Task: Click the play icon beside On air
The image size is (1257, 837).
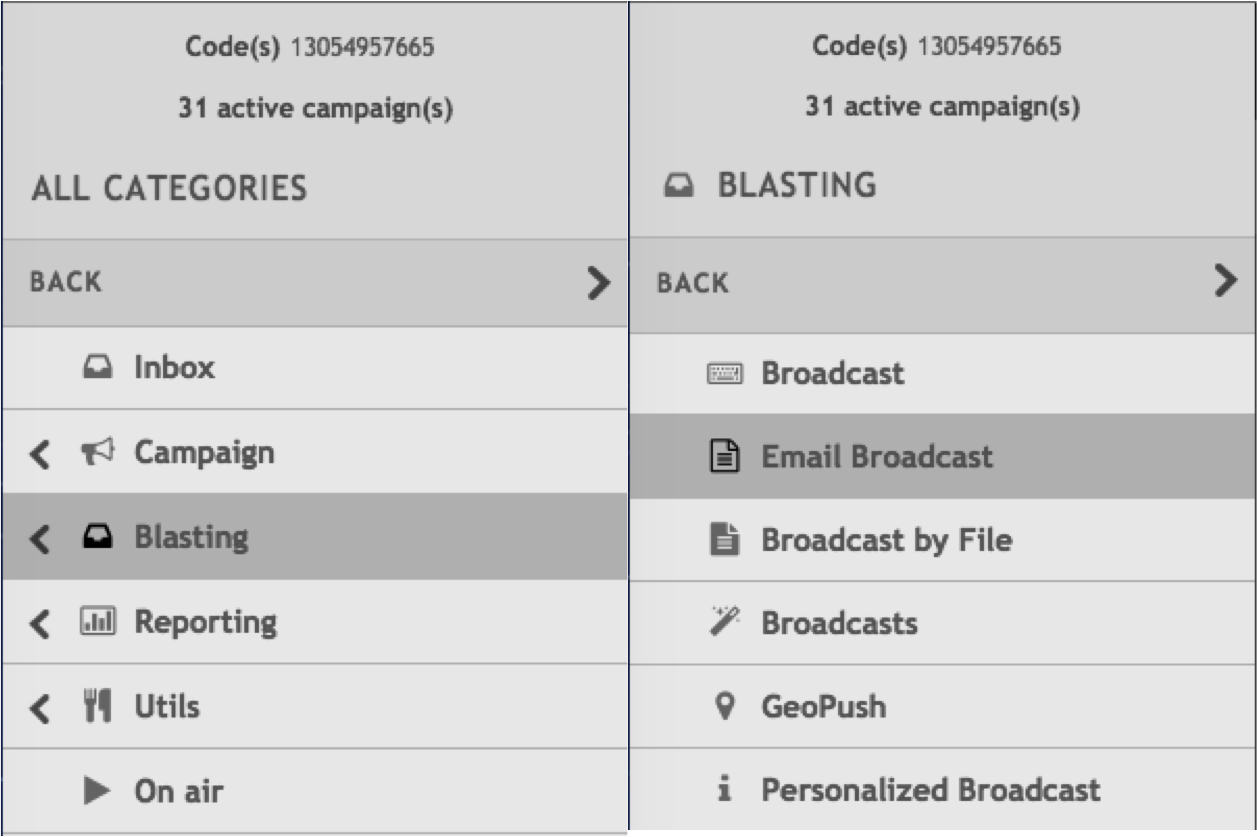Action: pos(97,791)
